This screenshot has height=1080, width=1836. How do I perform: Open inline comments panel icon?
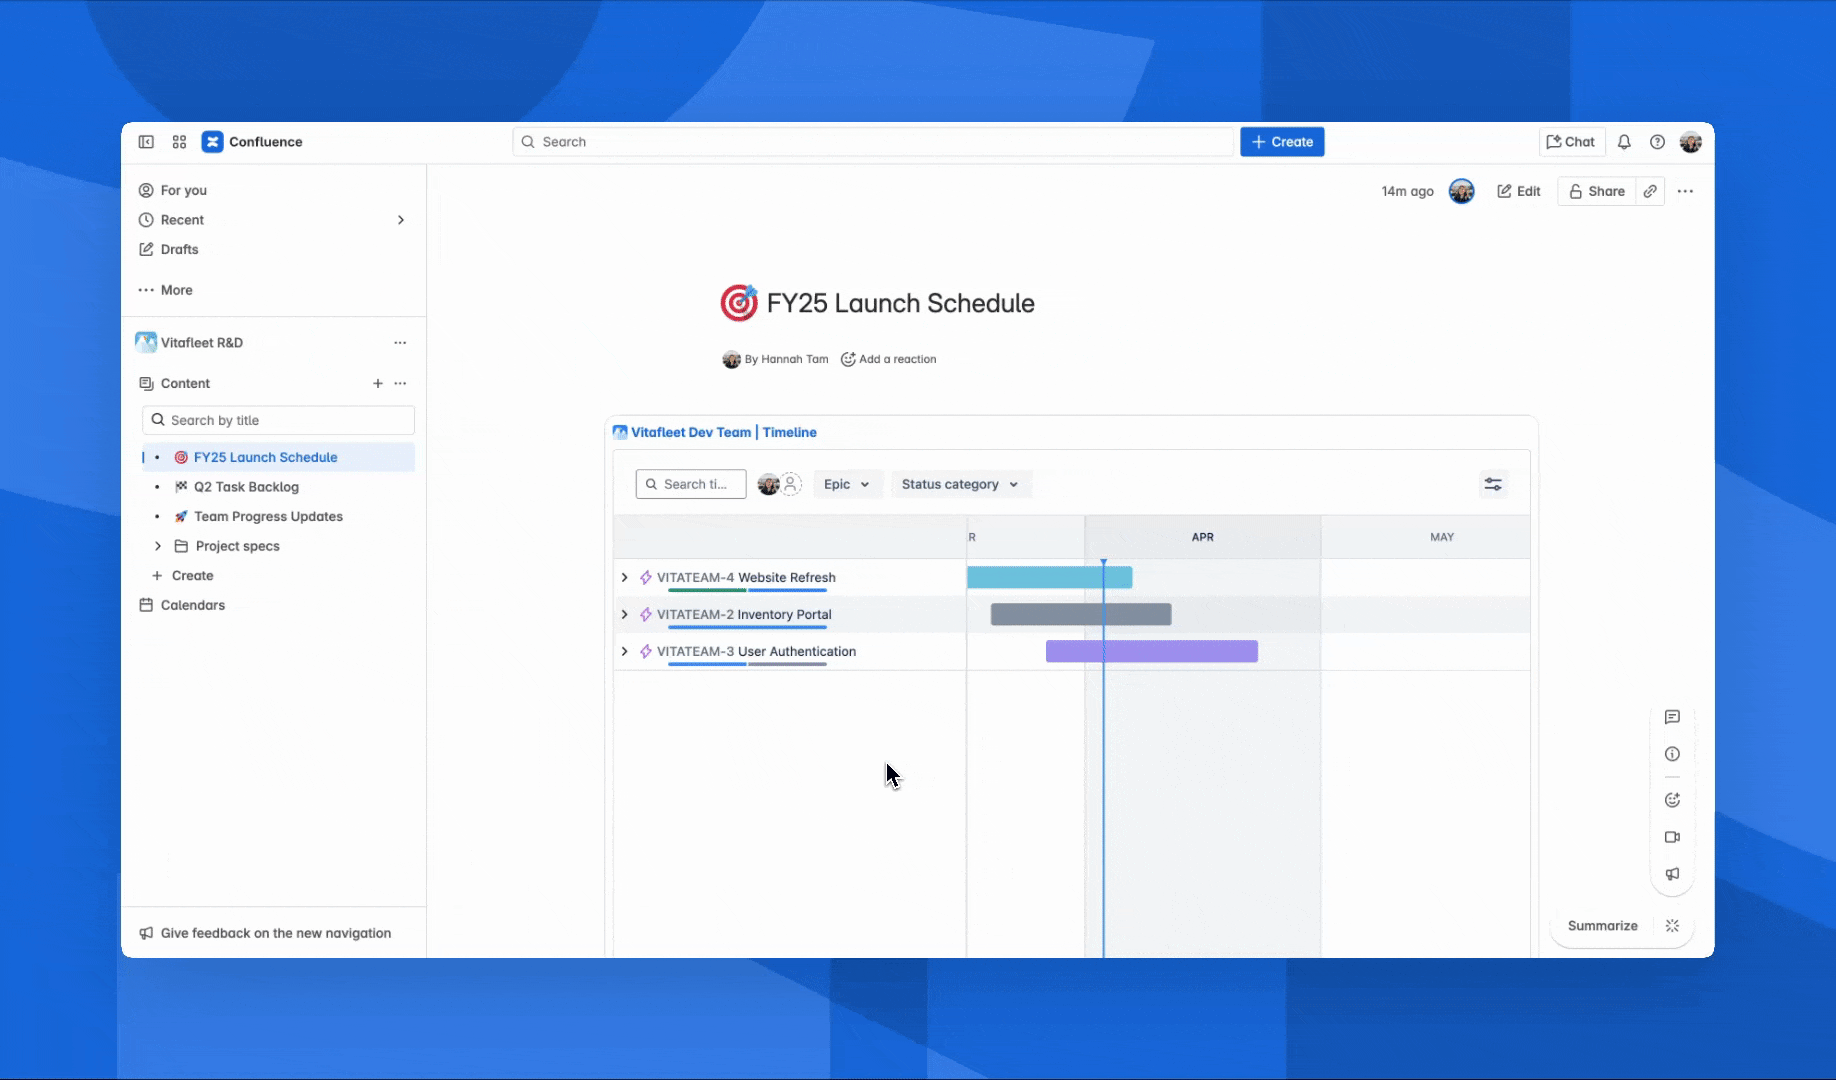1672,717
